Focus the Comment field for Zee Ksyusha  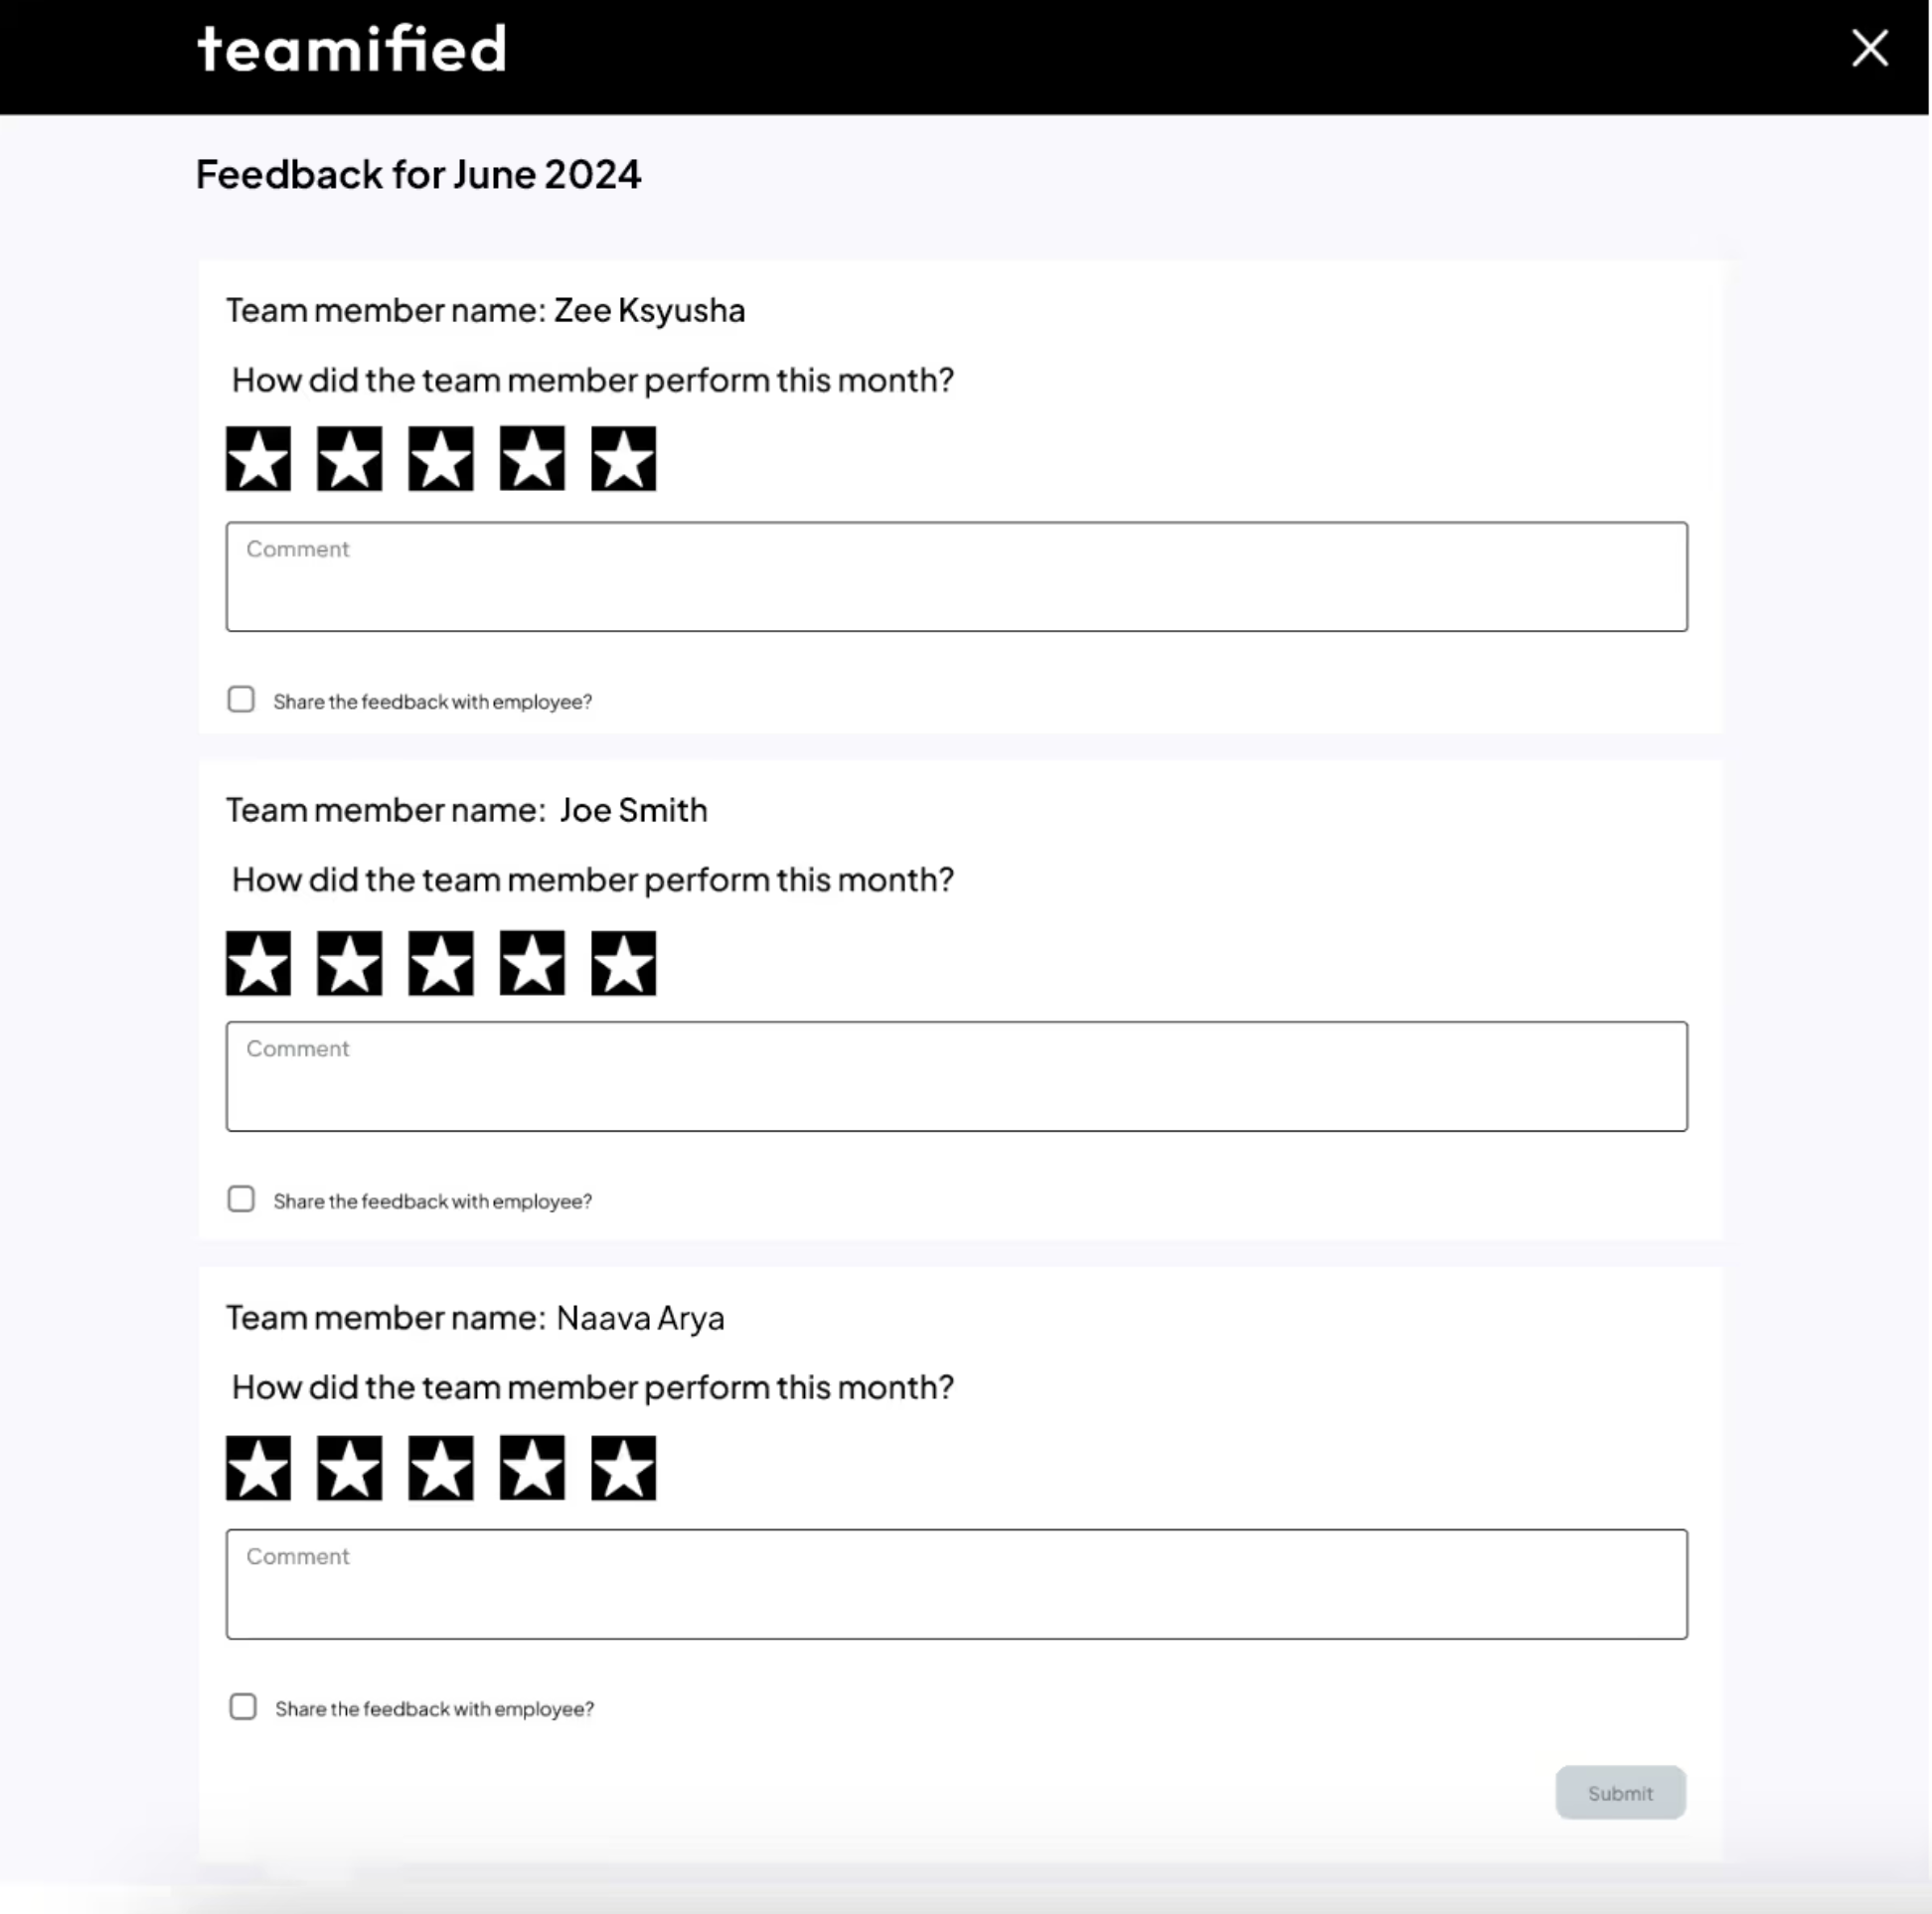point(956,576)
